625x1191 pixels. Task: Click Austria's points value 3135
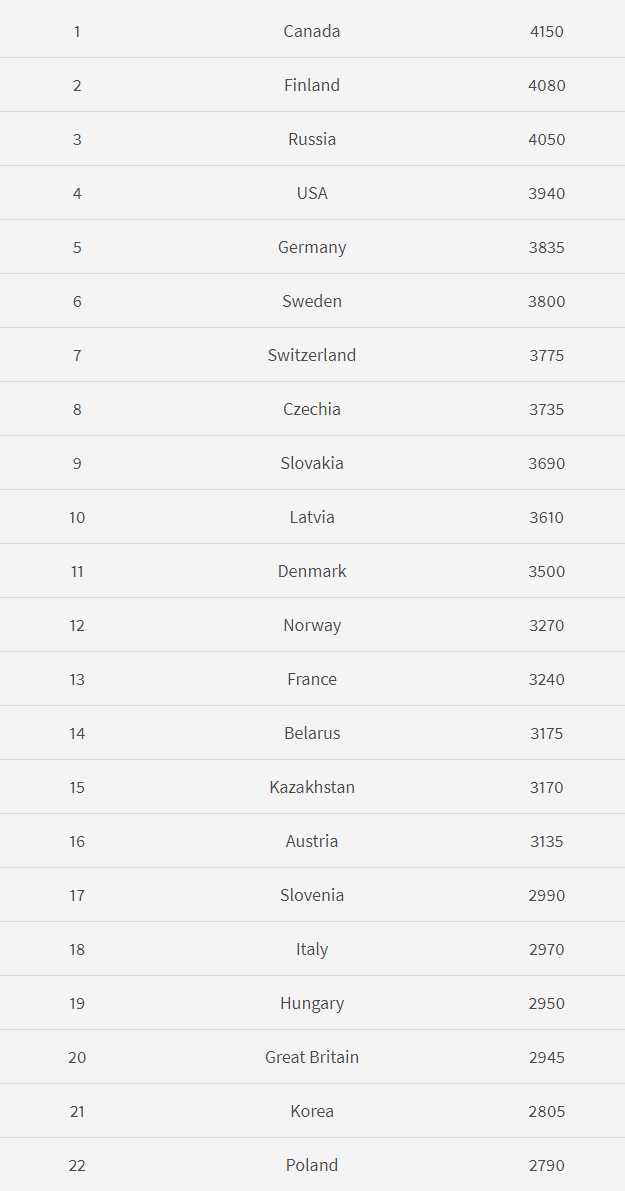tap(547, 841)
